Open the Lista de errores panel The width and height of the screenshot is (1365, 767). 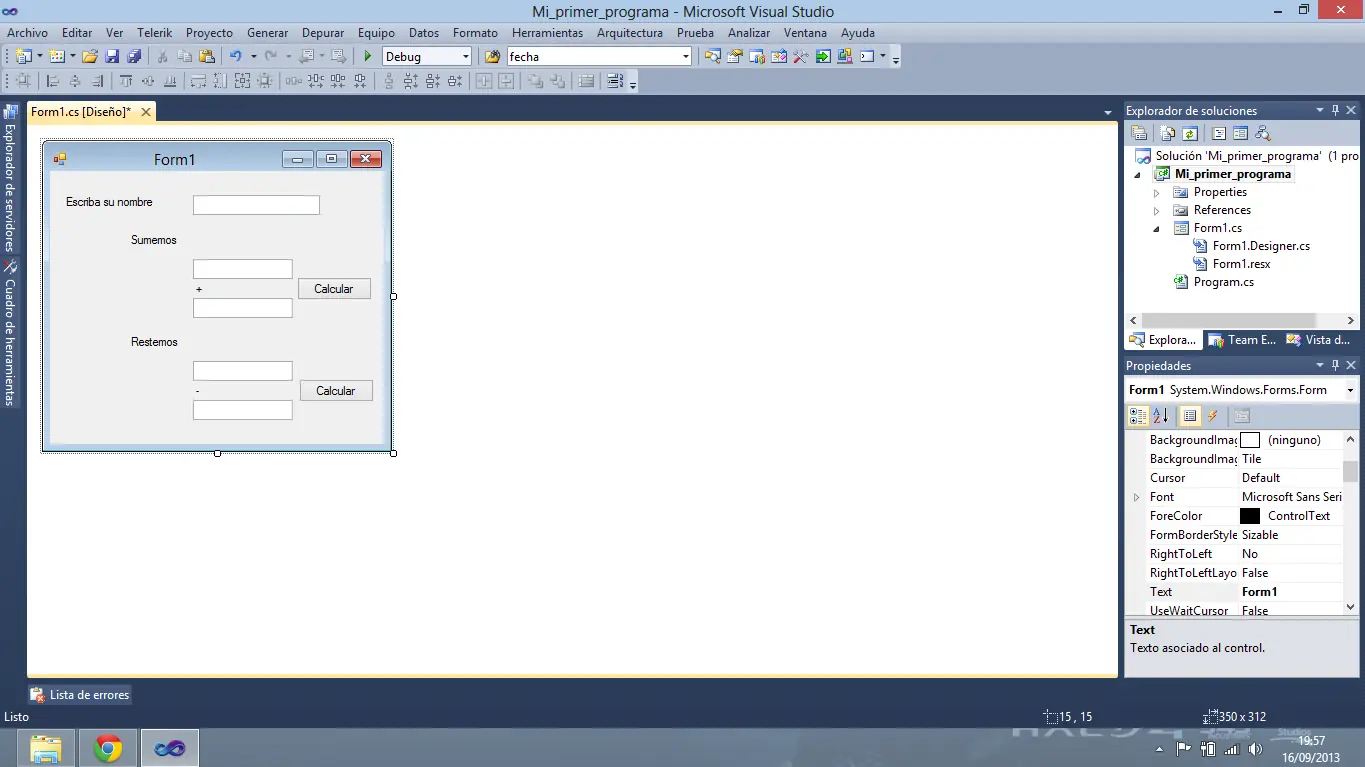(80, 695)
